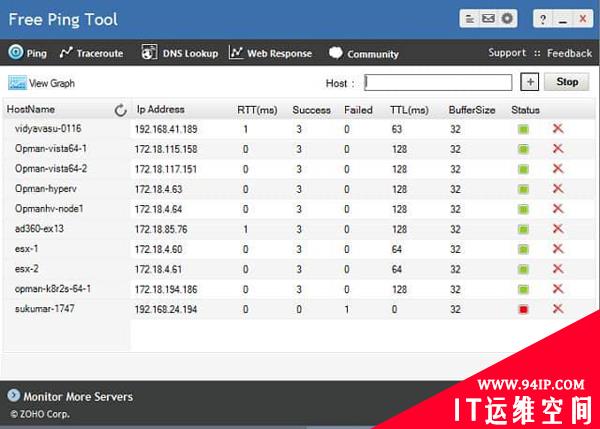Select host row sukumar-1747

(299, 309)
